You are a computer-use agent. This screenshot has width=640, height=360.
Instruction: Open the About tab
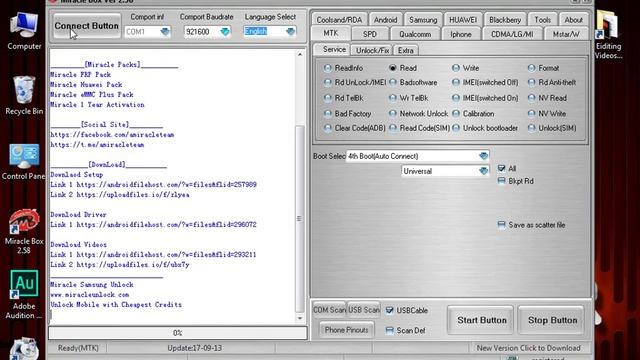573,20
